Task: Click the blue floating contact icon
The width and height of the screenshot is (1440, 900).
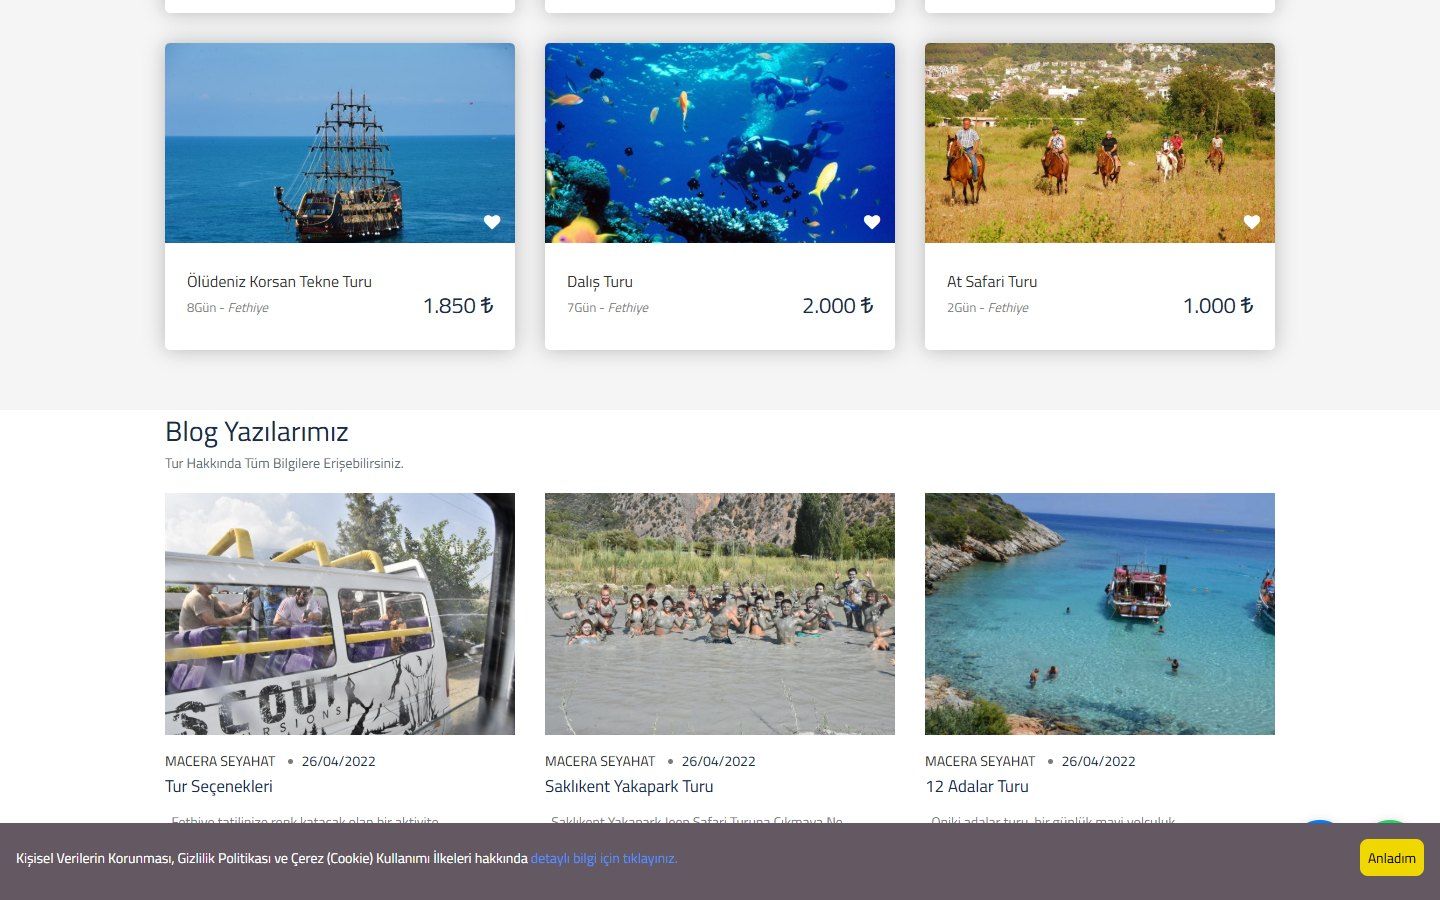Action: (x=1320, y=822)
